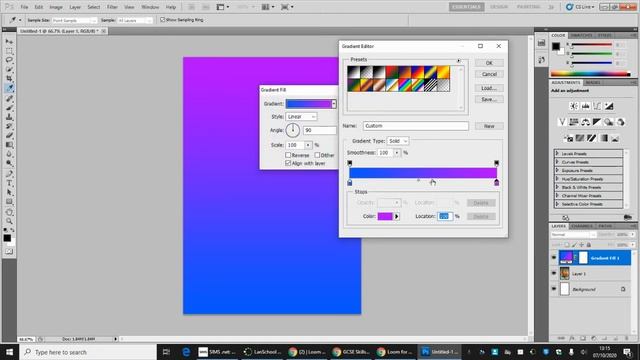Expand the Levels Presets list

tap(557, 153)
